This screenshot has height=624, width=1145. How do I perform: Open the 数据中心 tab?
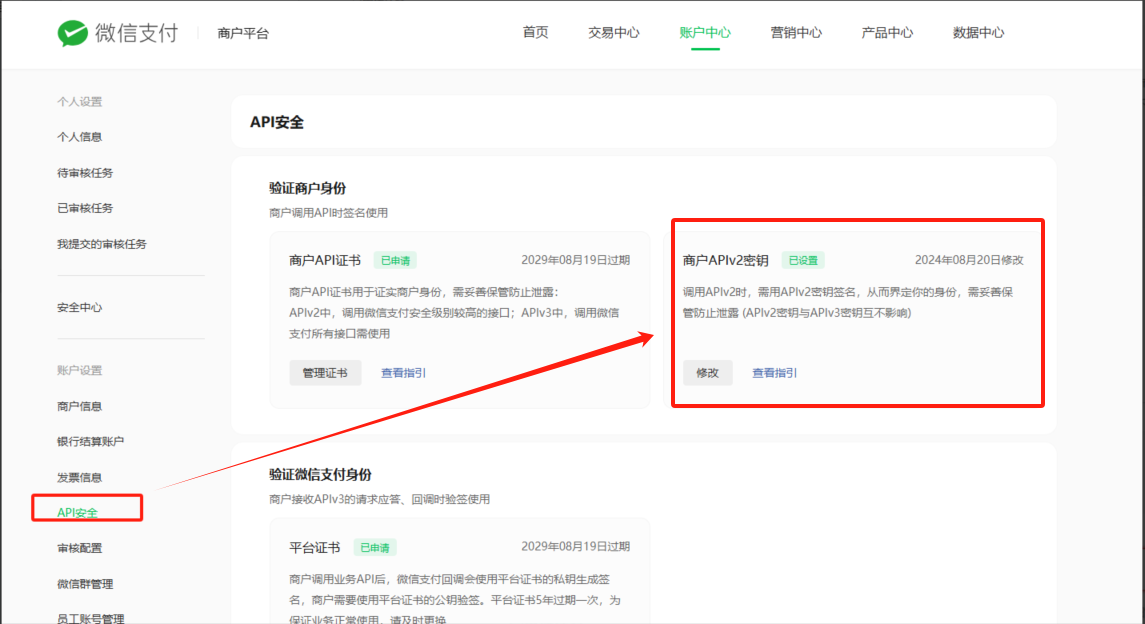(978, 32)
